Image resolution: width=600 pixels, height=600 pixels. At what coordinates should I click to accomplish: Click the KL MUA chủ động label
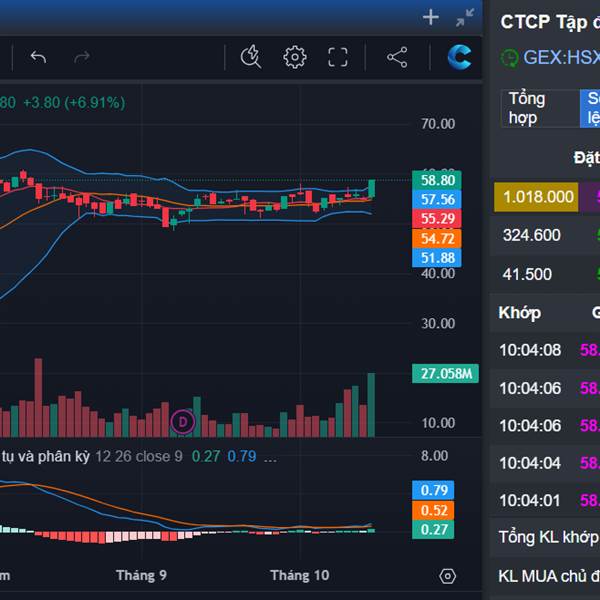(549, 576)
